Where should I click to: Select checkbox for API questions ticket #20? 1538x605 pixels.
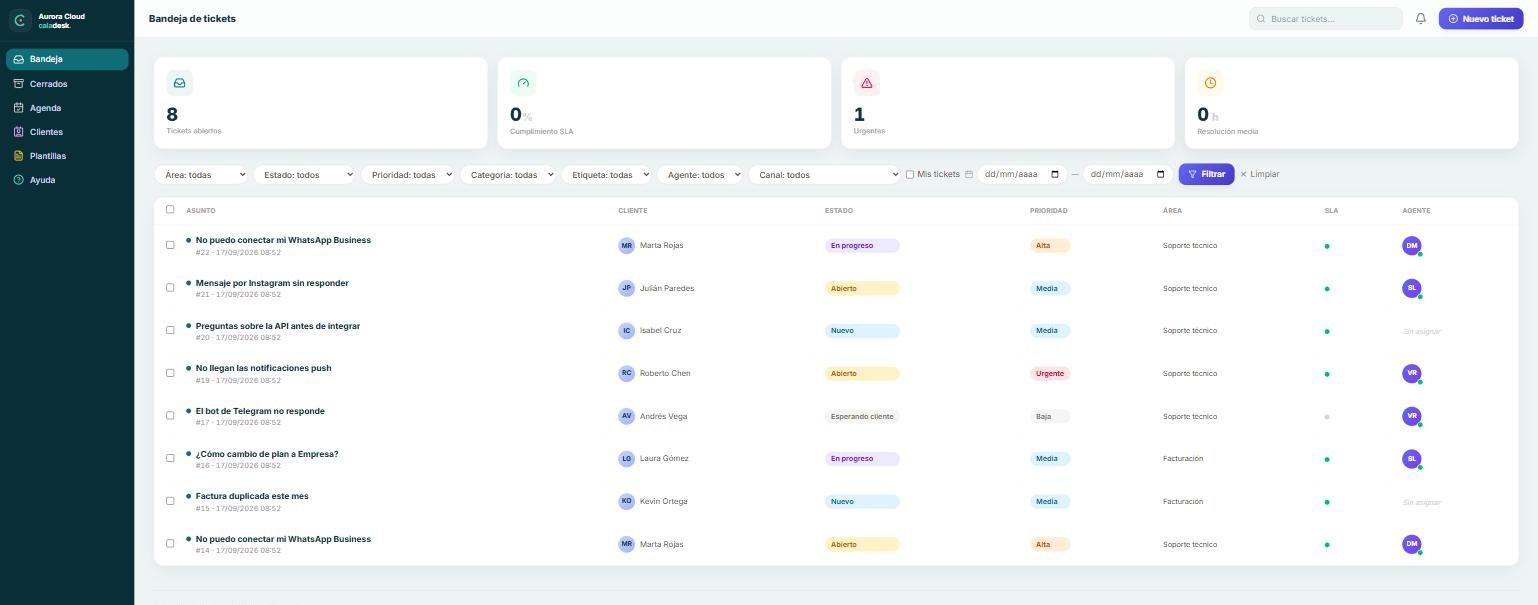tap(170, 330)
